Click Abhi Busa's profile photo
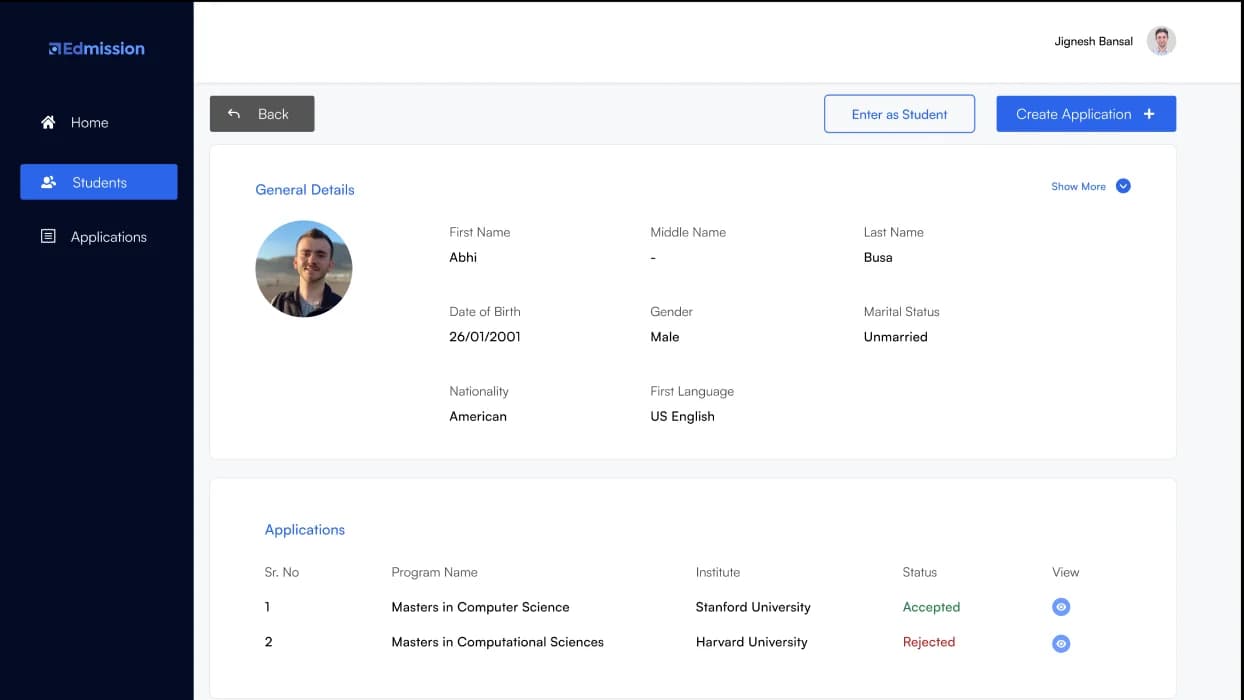Viewport: 1244px width, 700px height. coord(304,269)
